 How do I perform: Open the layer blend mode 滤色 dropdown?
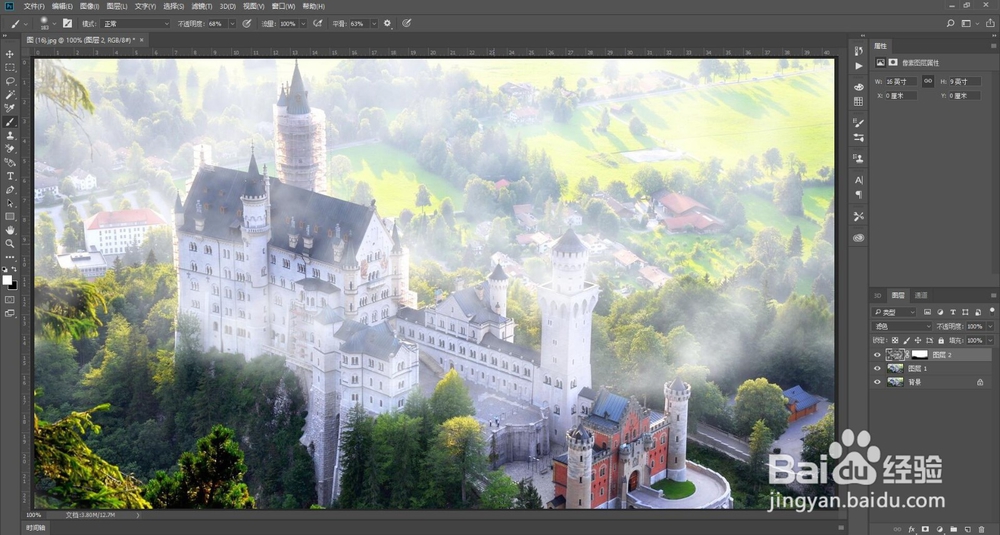point(902,326)
